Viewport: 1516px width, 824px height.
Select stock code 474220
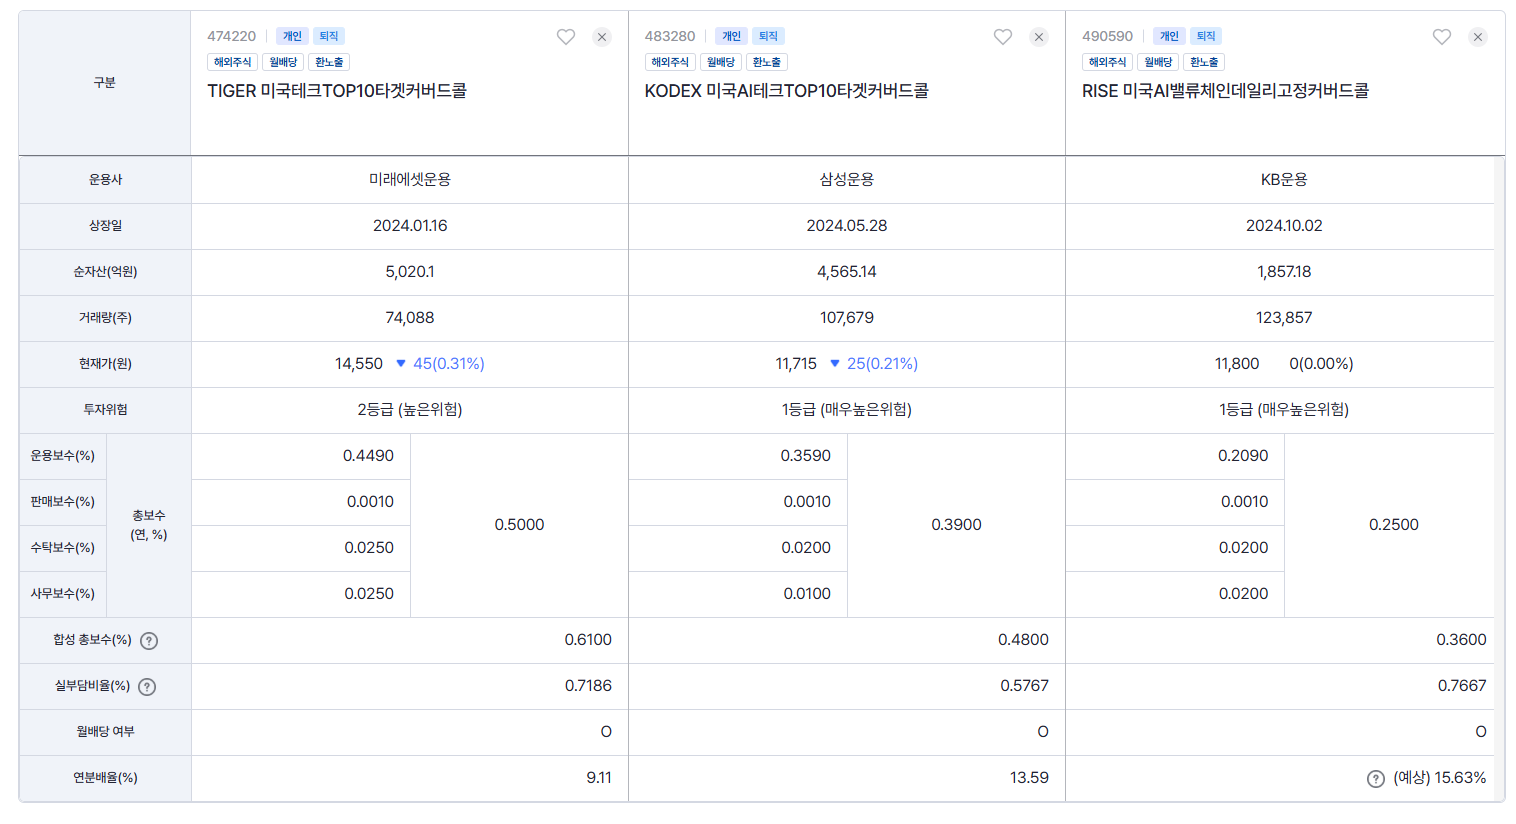coord(232,36)
